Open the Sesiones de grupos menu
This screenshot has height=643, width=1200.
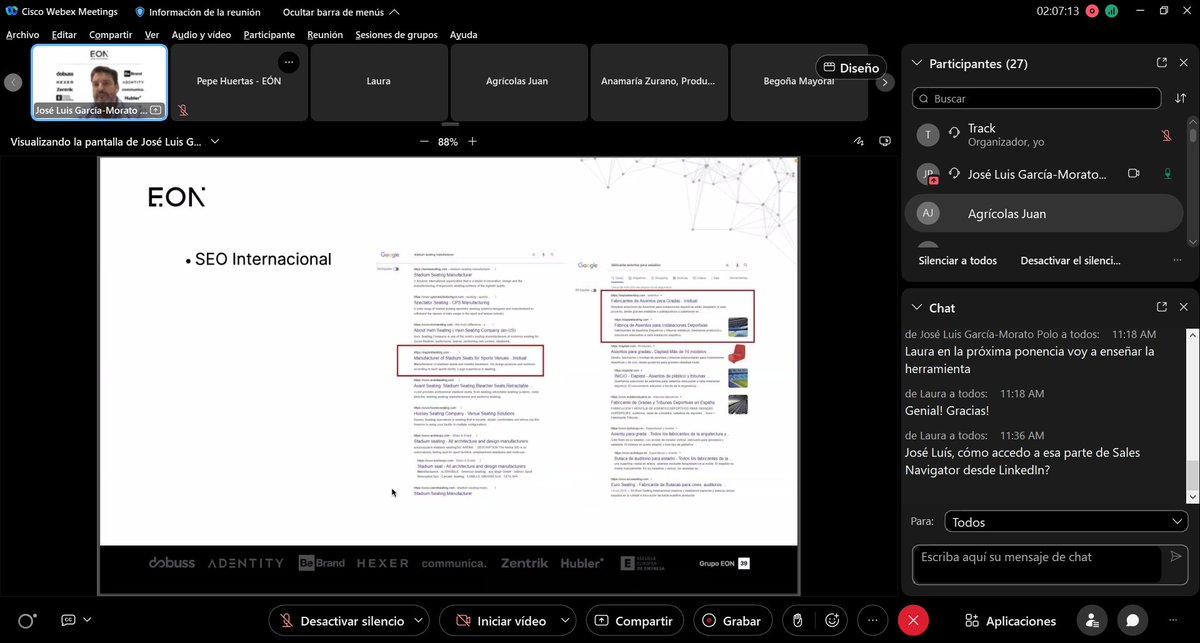tap(396, 34)
